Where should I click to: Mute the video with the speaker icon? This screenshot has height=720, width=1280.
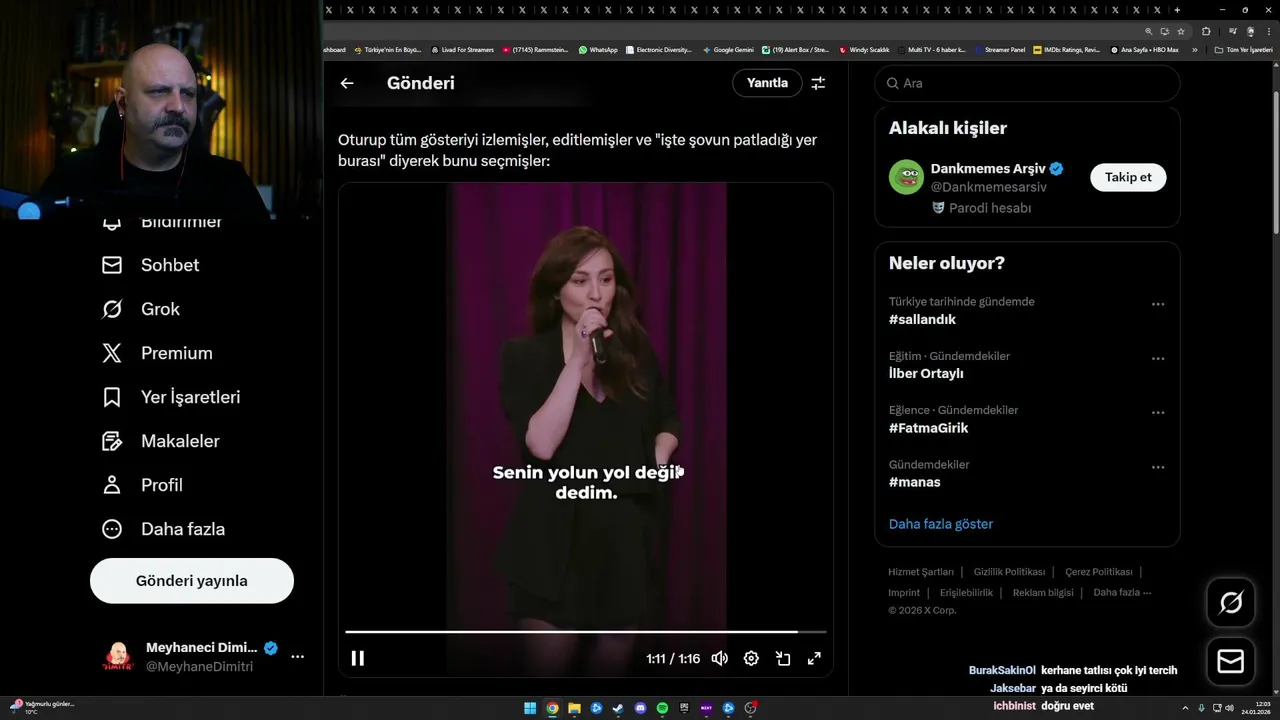click(720, 658)
